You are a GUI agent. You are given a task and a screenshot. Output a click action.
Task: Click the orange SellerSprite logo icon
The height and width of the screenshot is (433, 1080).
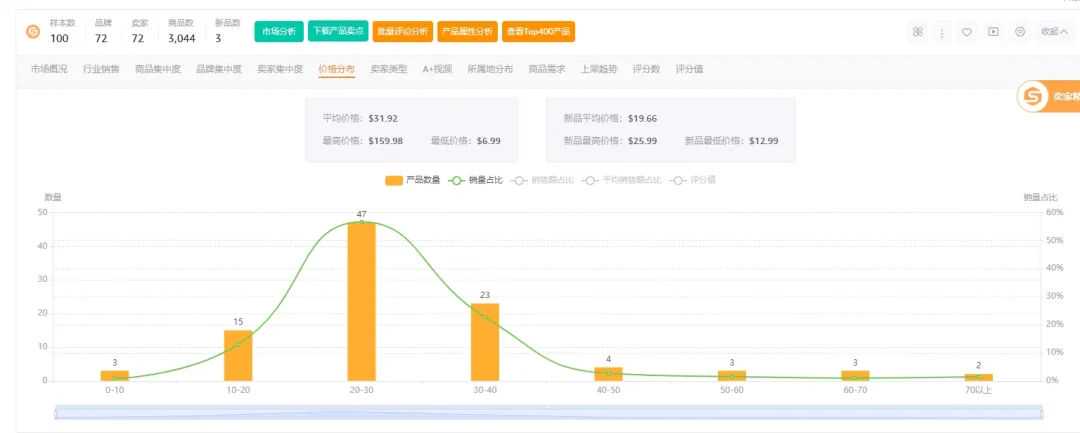pyautogui.click(x=33, y=32)
